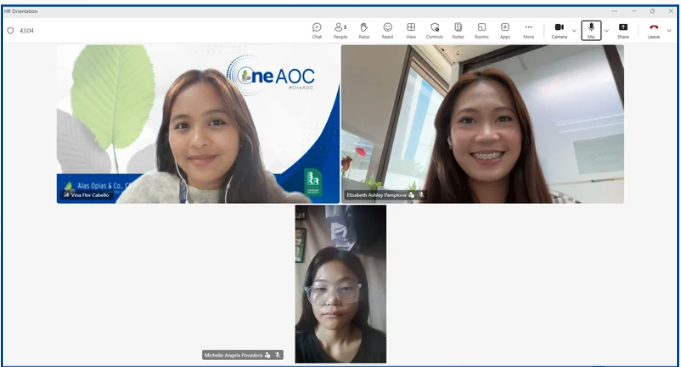Click the Michelle Angela Povadora name label
The height and width of the screenshot is (367, 681).
[234, 355]
